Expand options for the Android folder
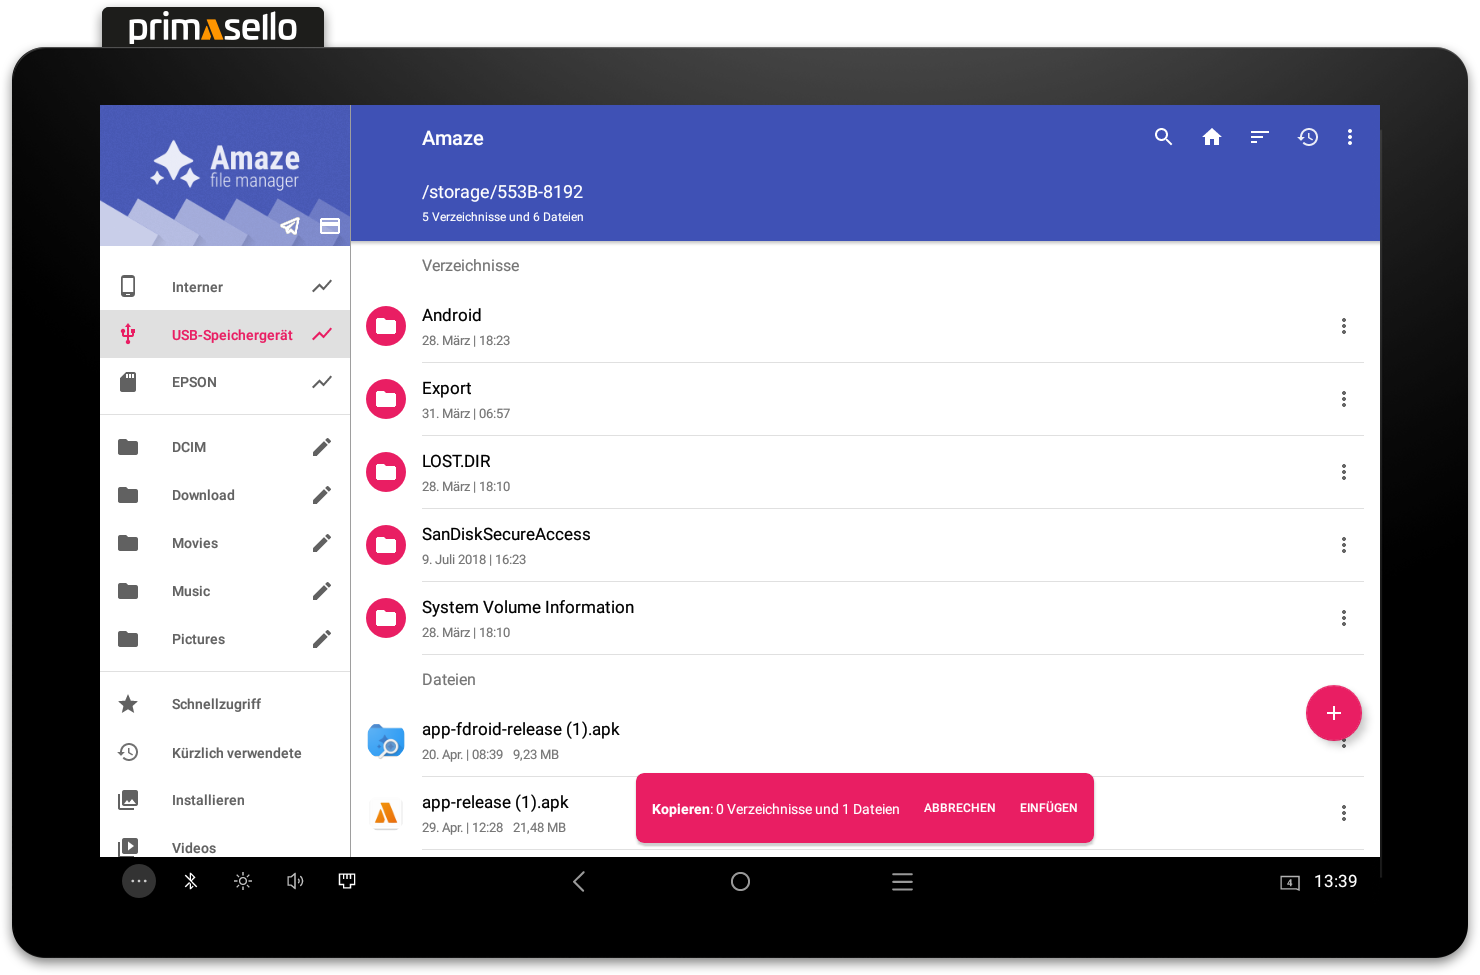 point(1343,326)
